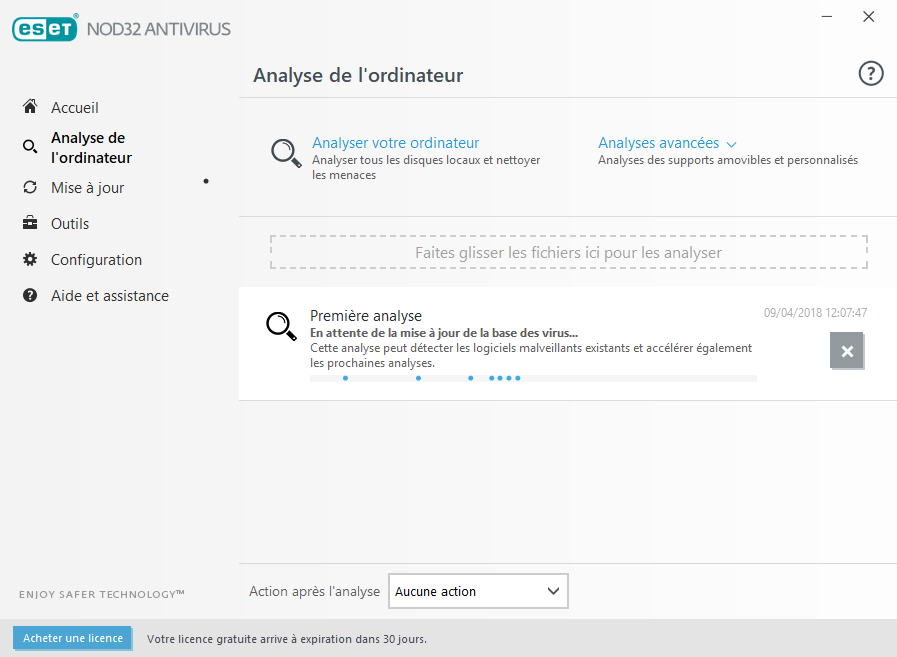Minimize the ESET window
The width and height of the screenshot is (897, 657).
coord(827,16)
